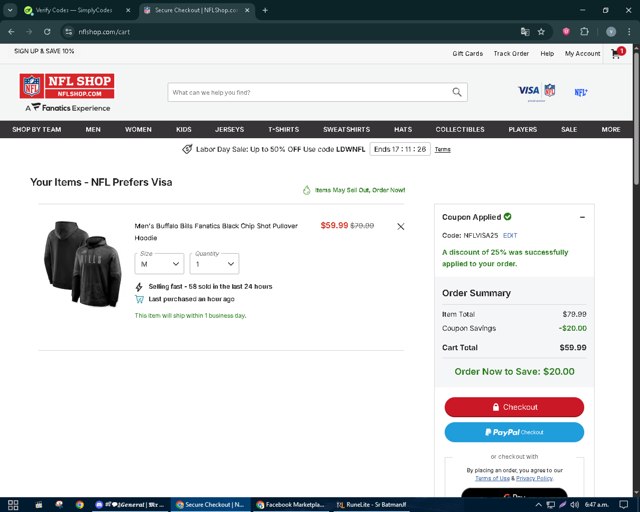
Task: Click SIGN UP & SAVE 10%
Action: (x=44, y=51)
